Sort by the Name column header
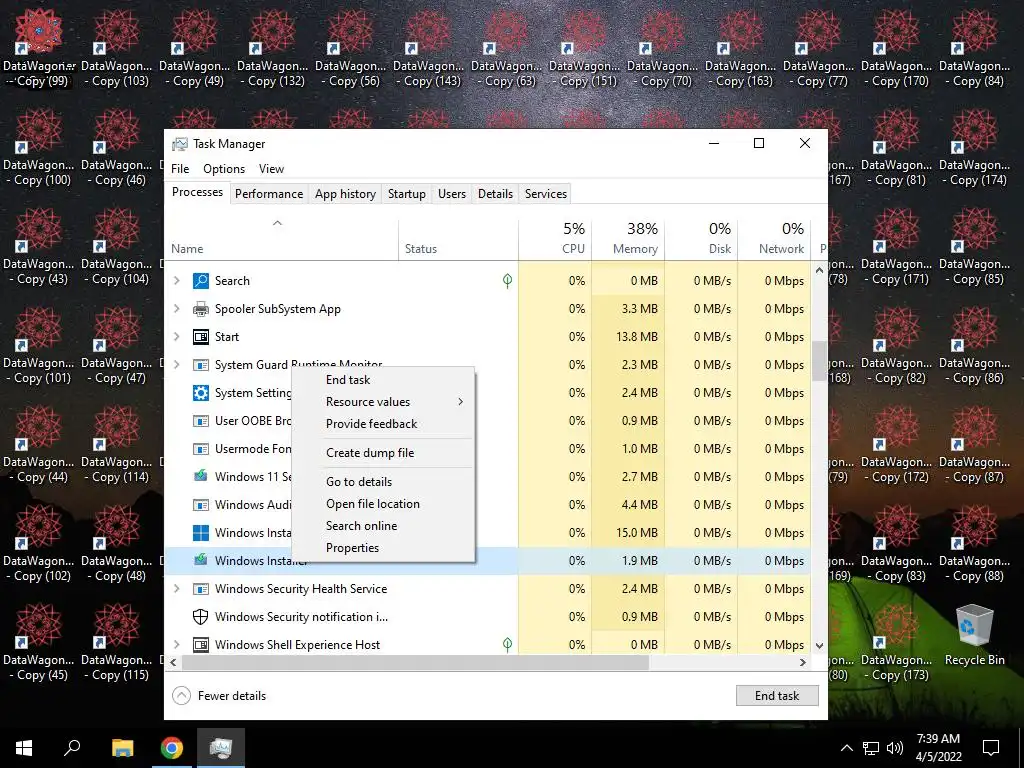1024x768 pixels. click(281, 238)
